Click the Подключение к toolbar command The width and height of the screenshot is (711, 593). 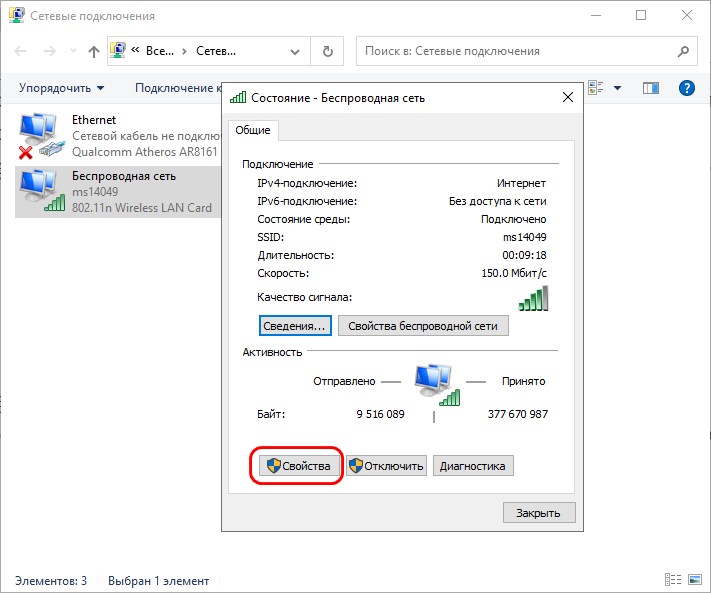point(178,88)
